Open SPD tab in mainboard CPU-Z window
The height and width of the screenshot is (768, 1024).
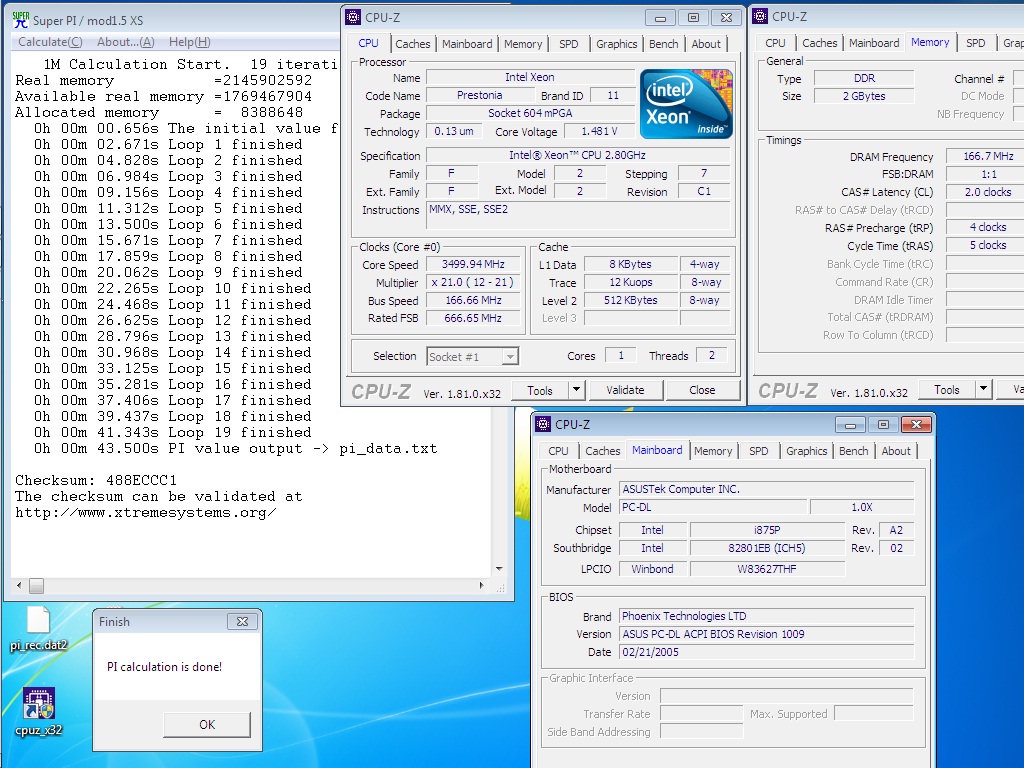click(758, 451)
